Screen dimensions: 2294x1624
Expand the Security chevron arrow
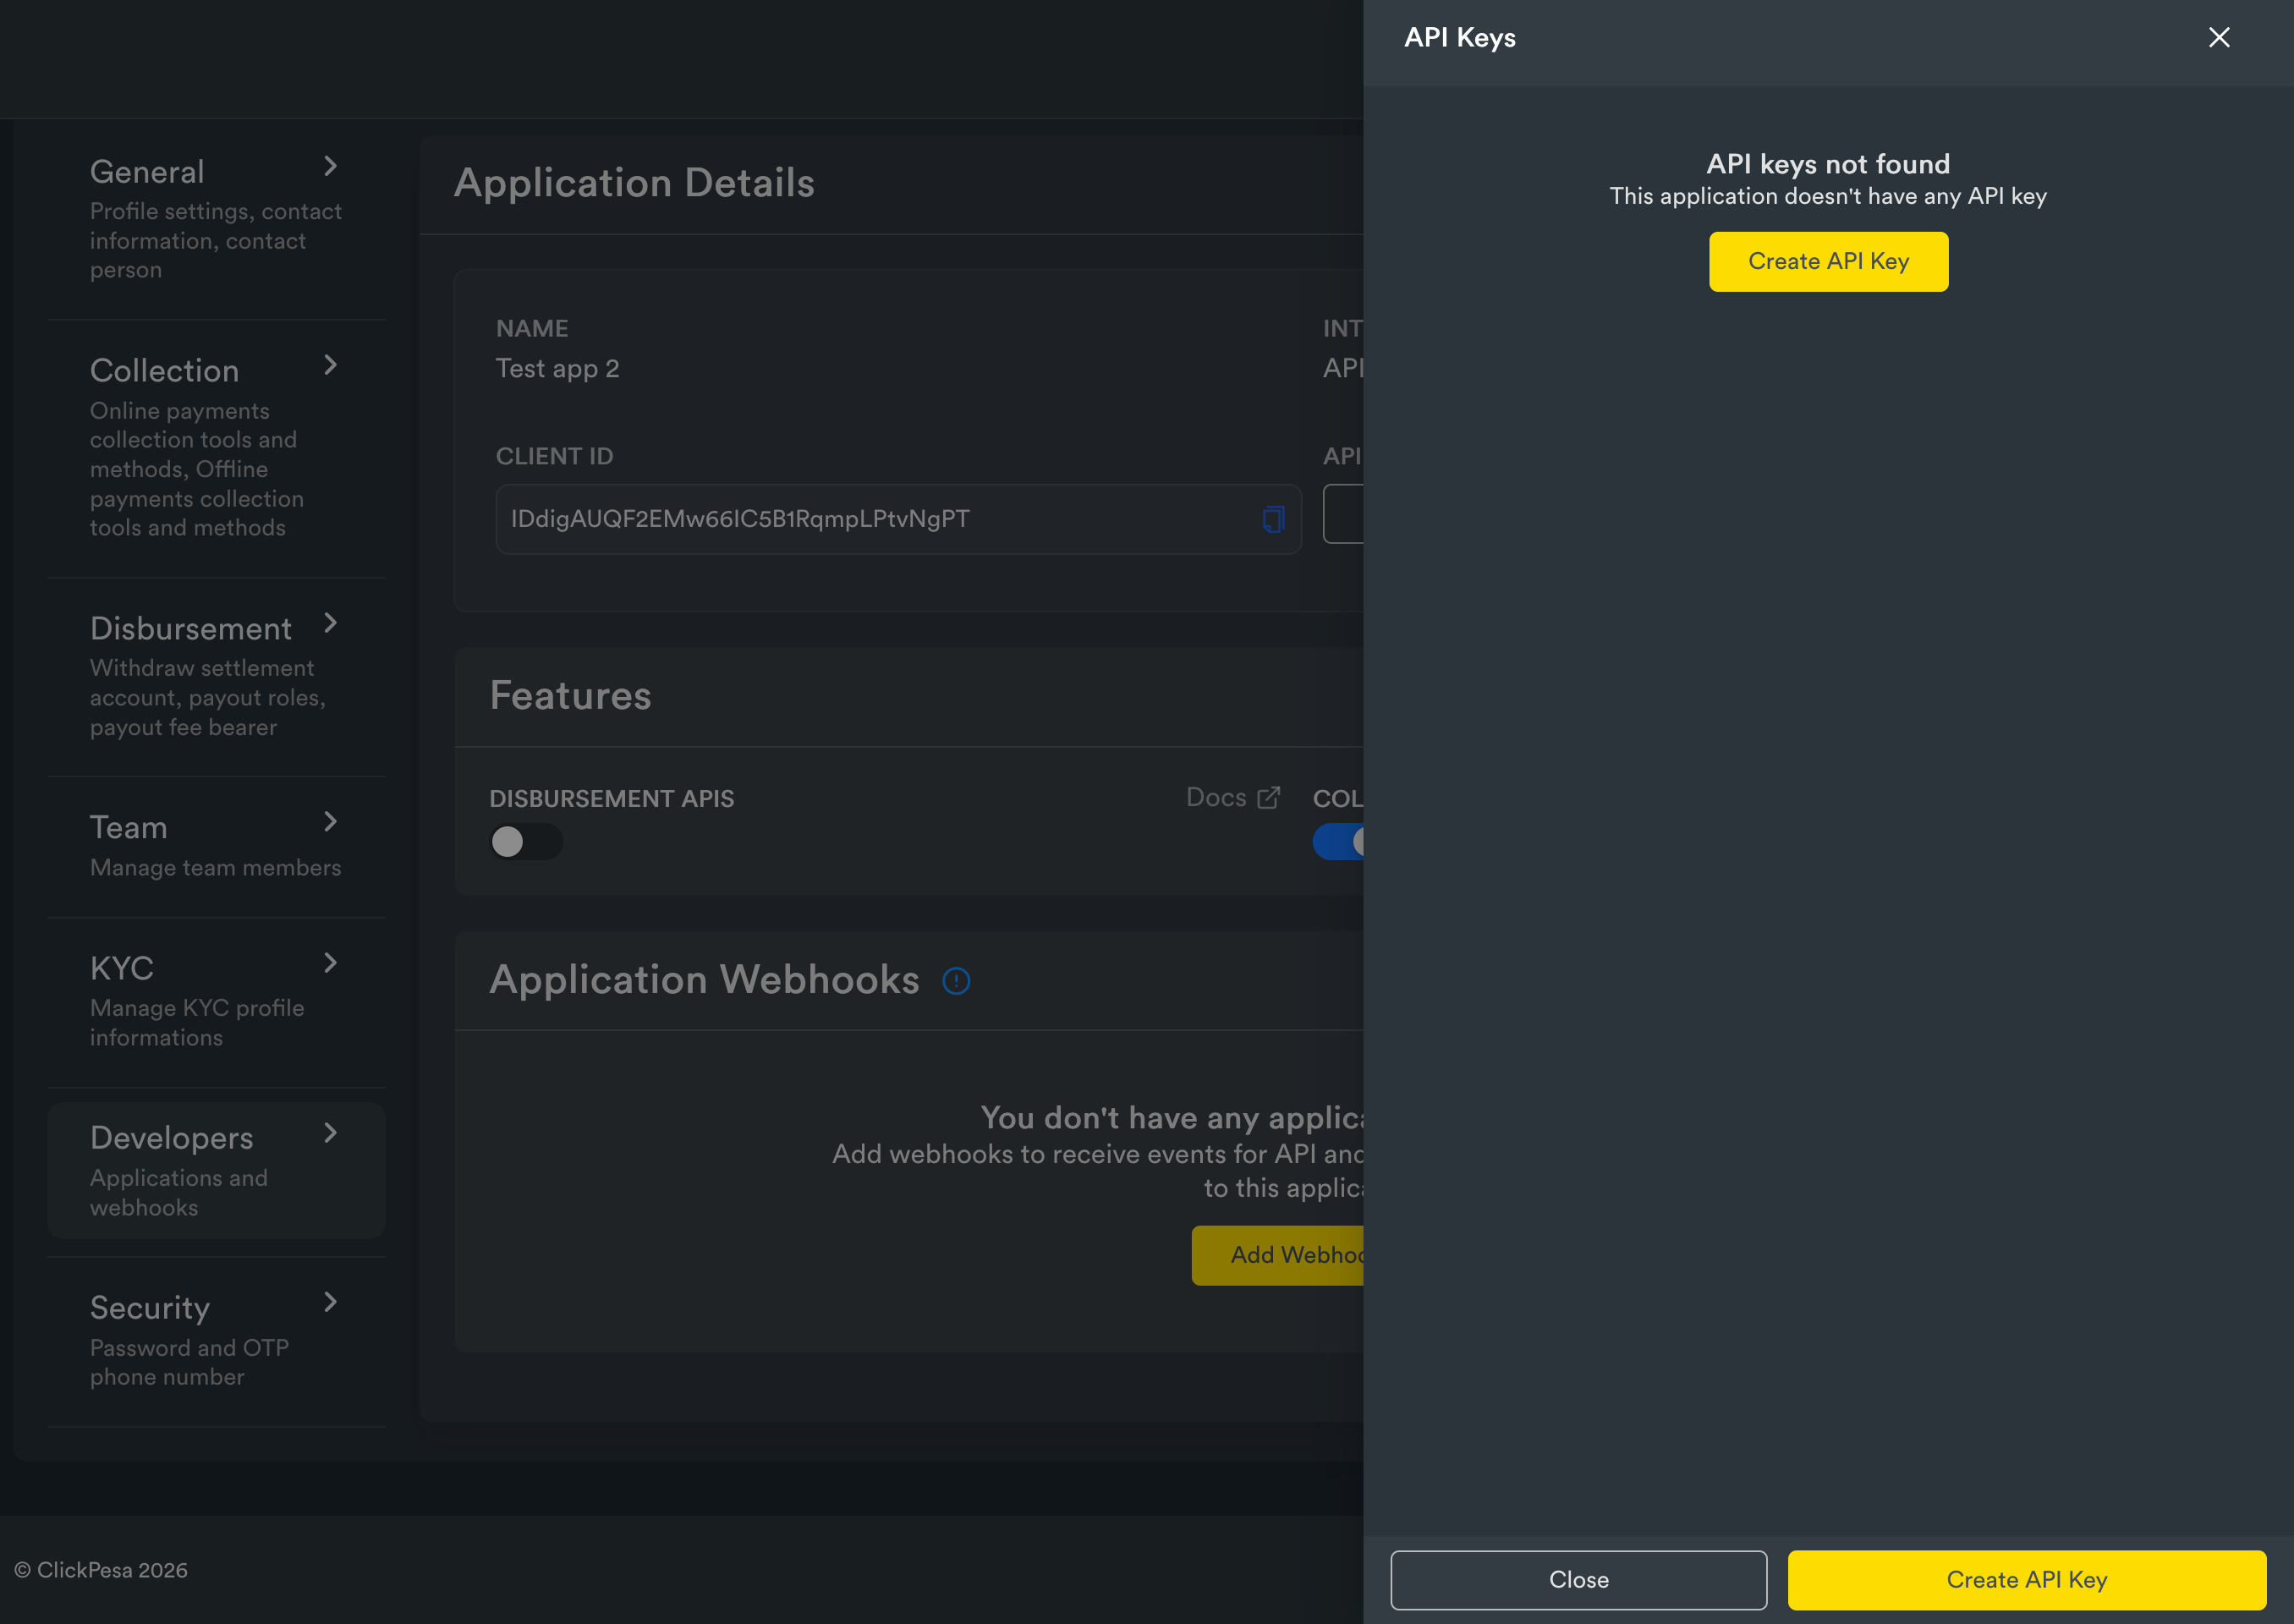click(330, 1302)
